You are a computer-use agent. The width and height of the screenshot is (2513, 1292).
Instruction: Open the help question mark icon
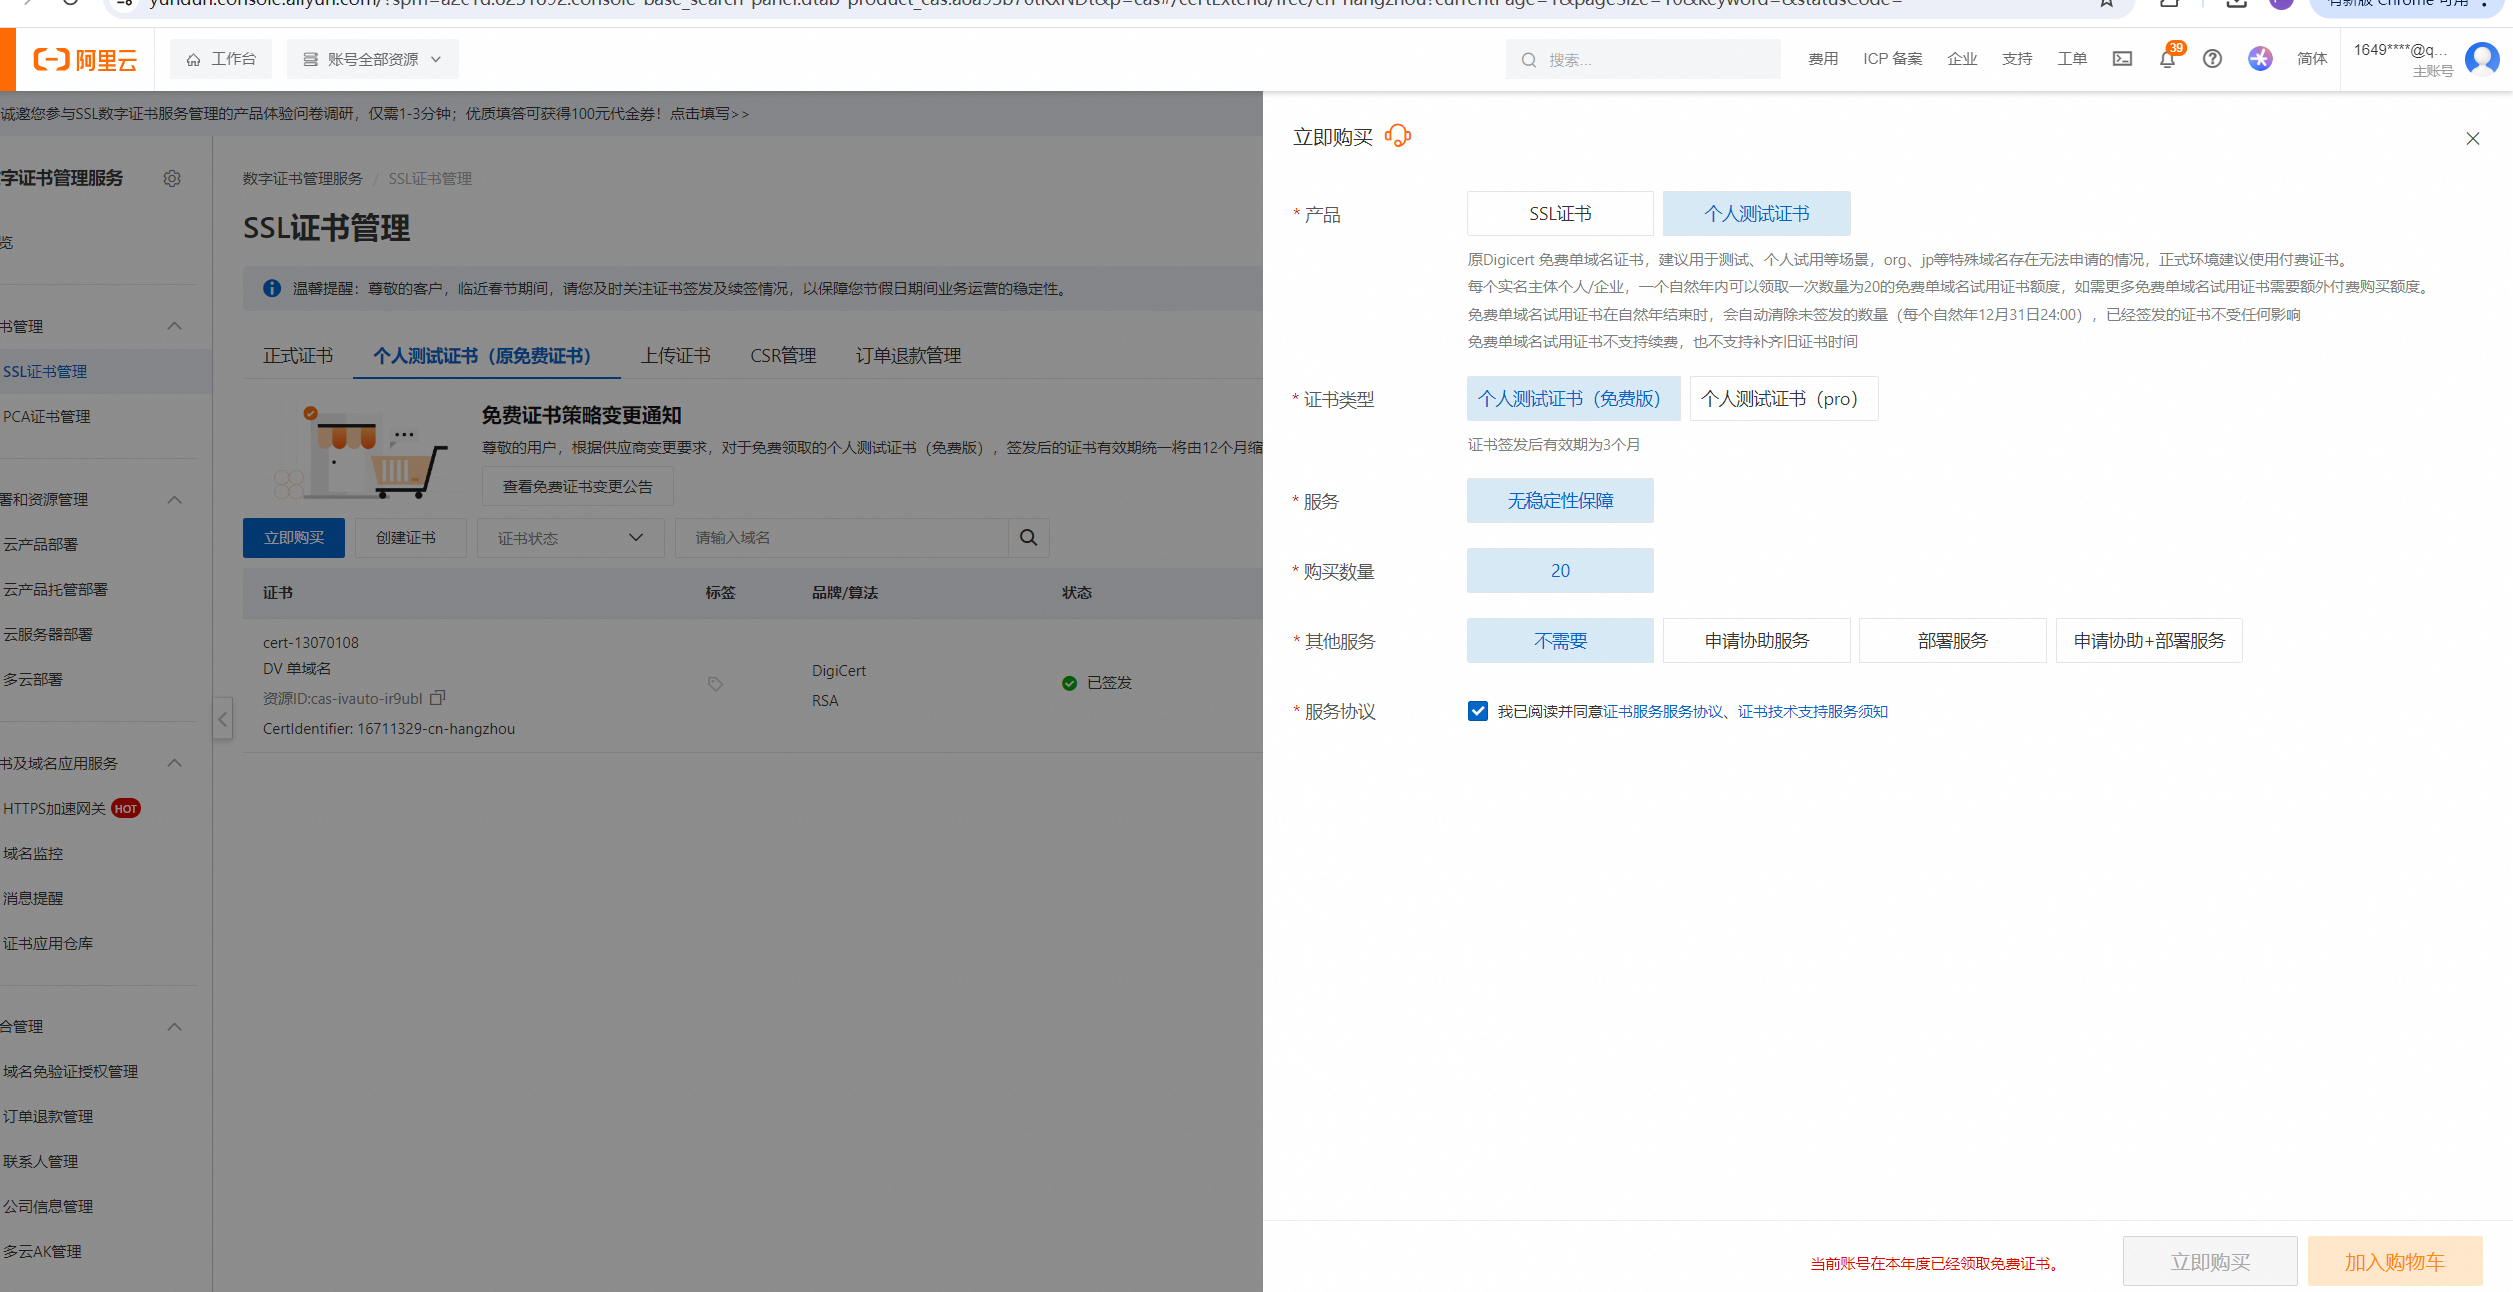coord(2213,59)
